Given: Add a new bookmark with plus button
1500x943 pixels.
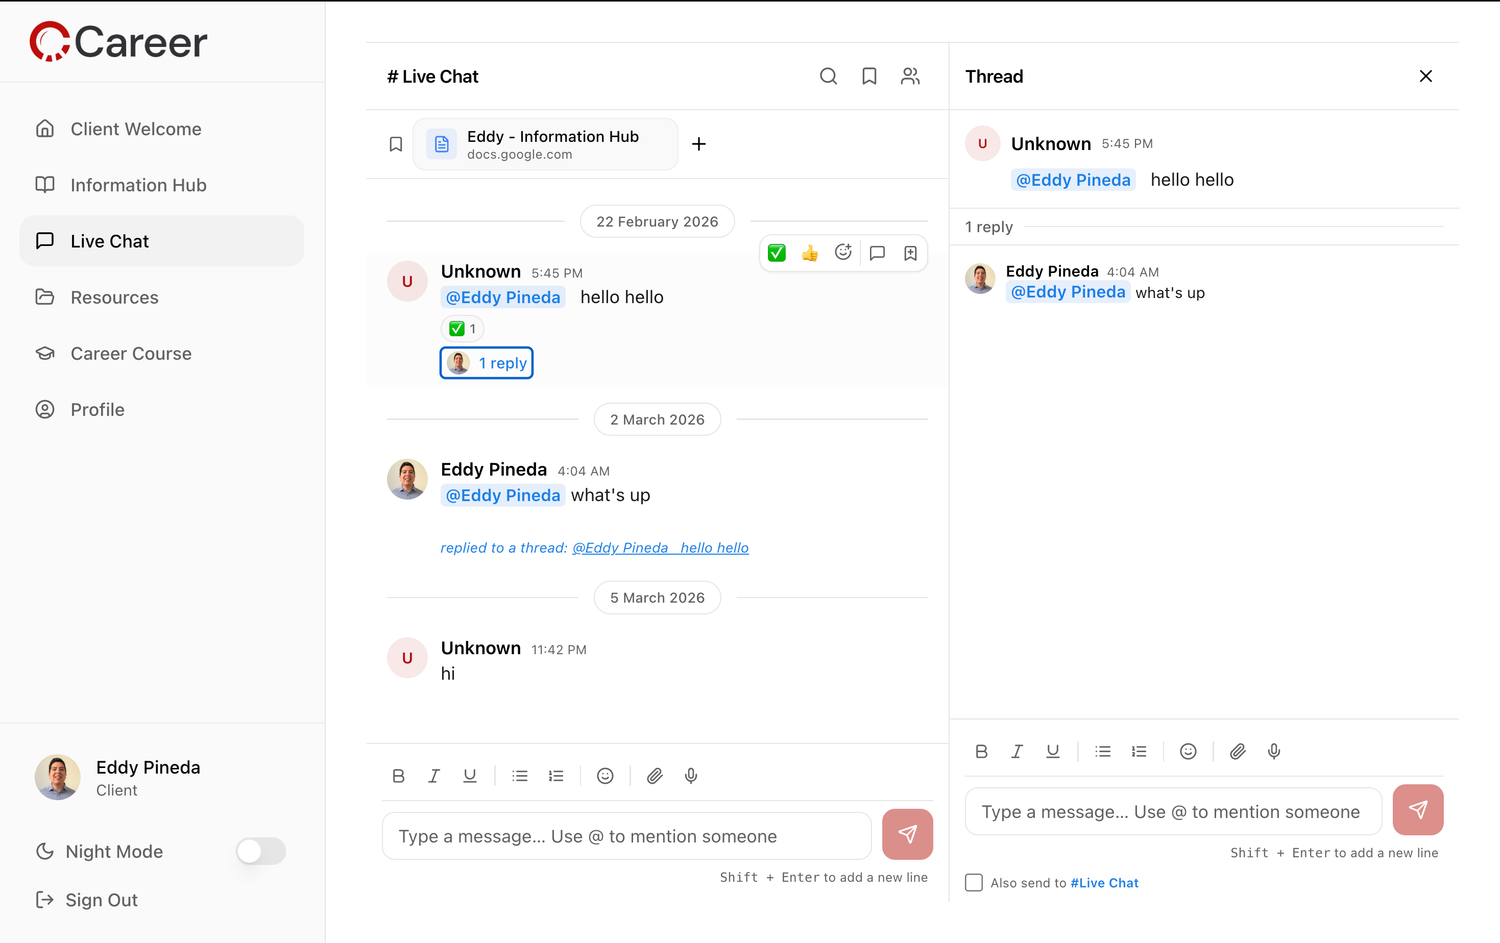Looking at the screenshot, I should click(x=699, y=144).
